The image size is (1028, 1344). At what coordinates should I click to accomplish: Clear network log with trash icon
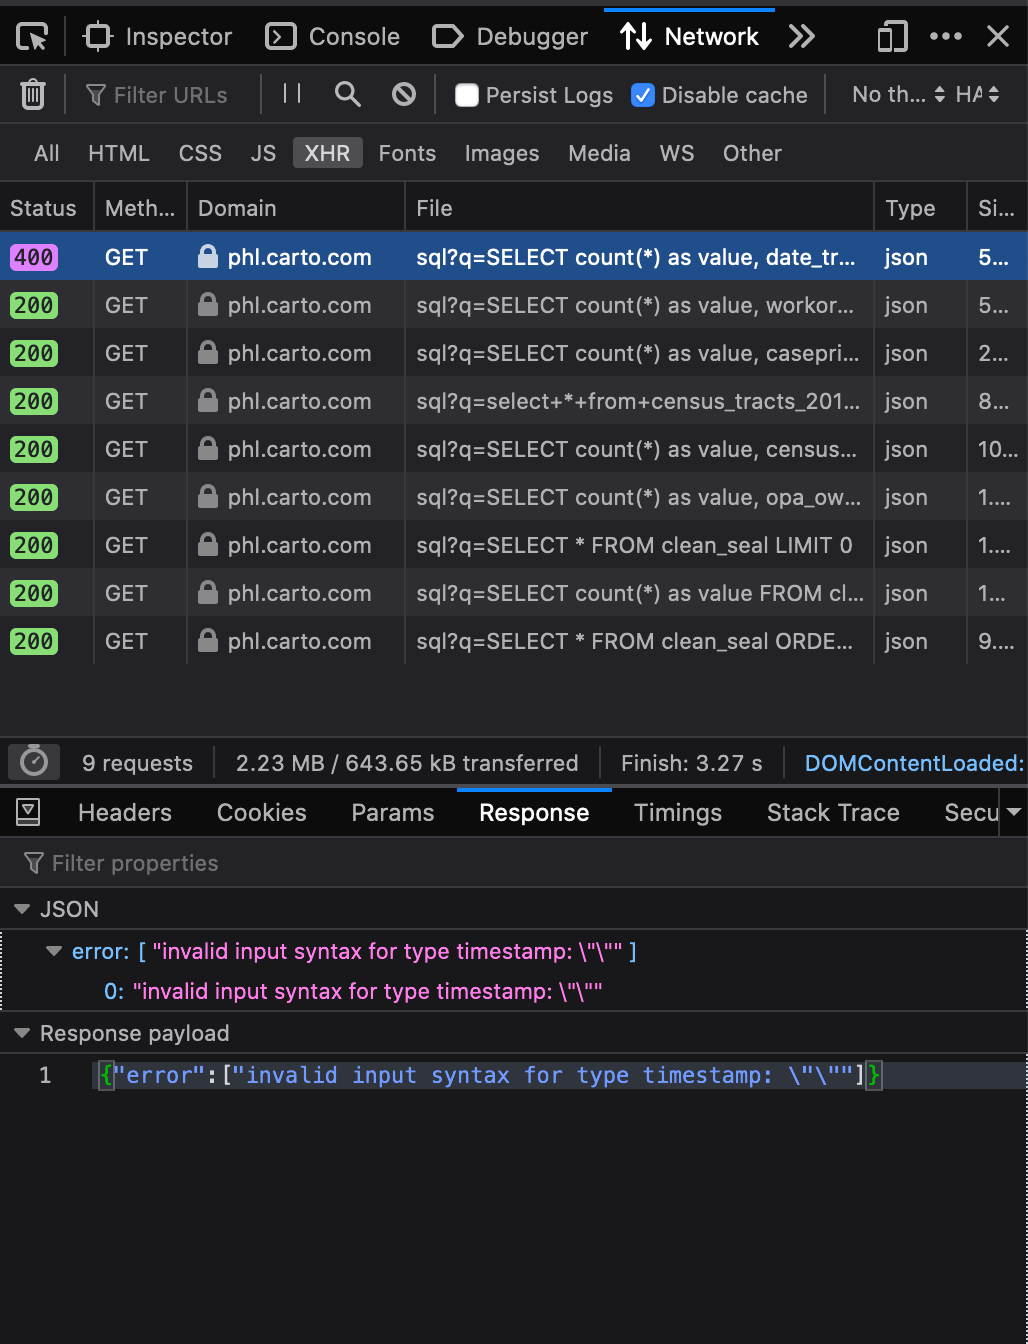[33, 95]
